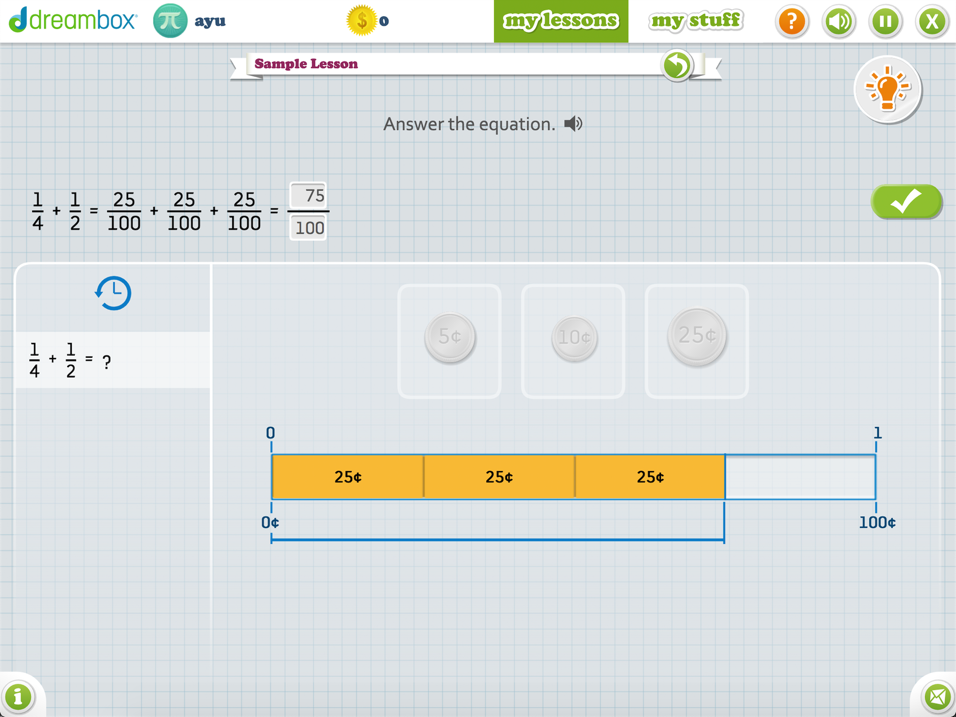Open the orange question mark help
Image resolution: width=956 pixels, height=717 pixels.
click(x=791, y=21)
